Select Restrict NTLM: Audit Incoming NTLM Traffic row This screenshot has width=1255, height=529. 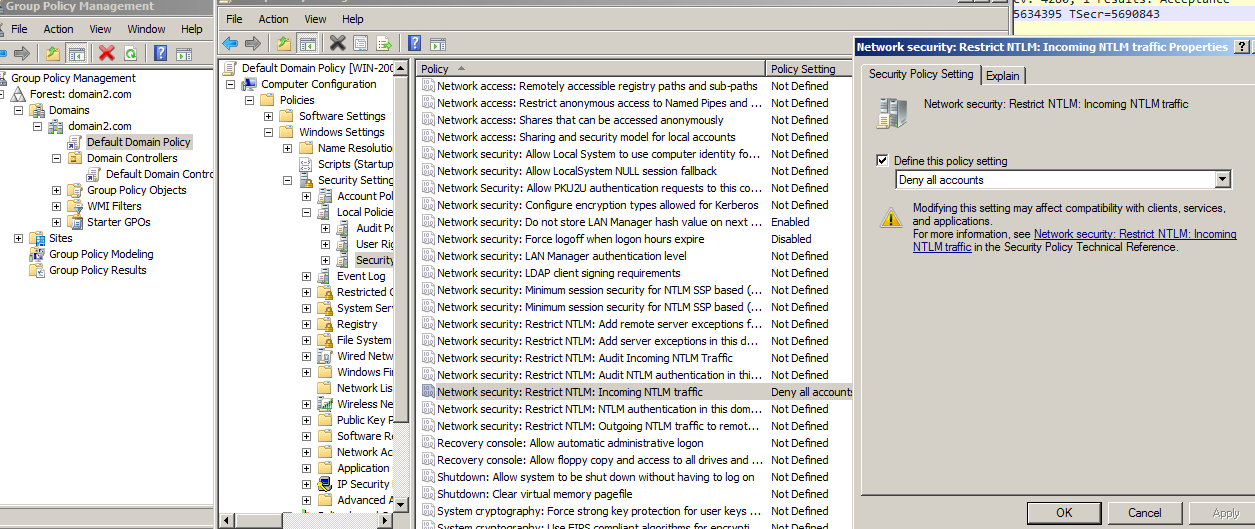[635, 358]
